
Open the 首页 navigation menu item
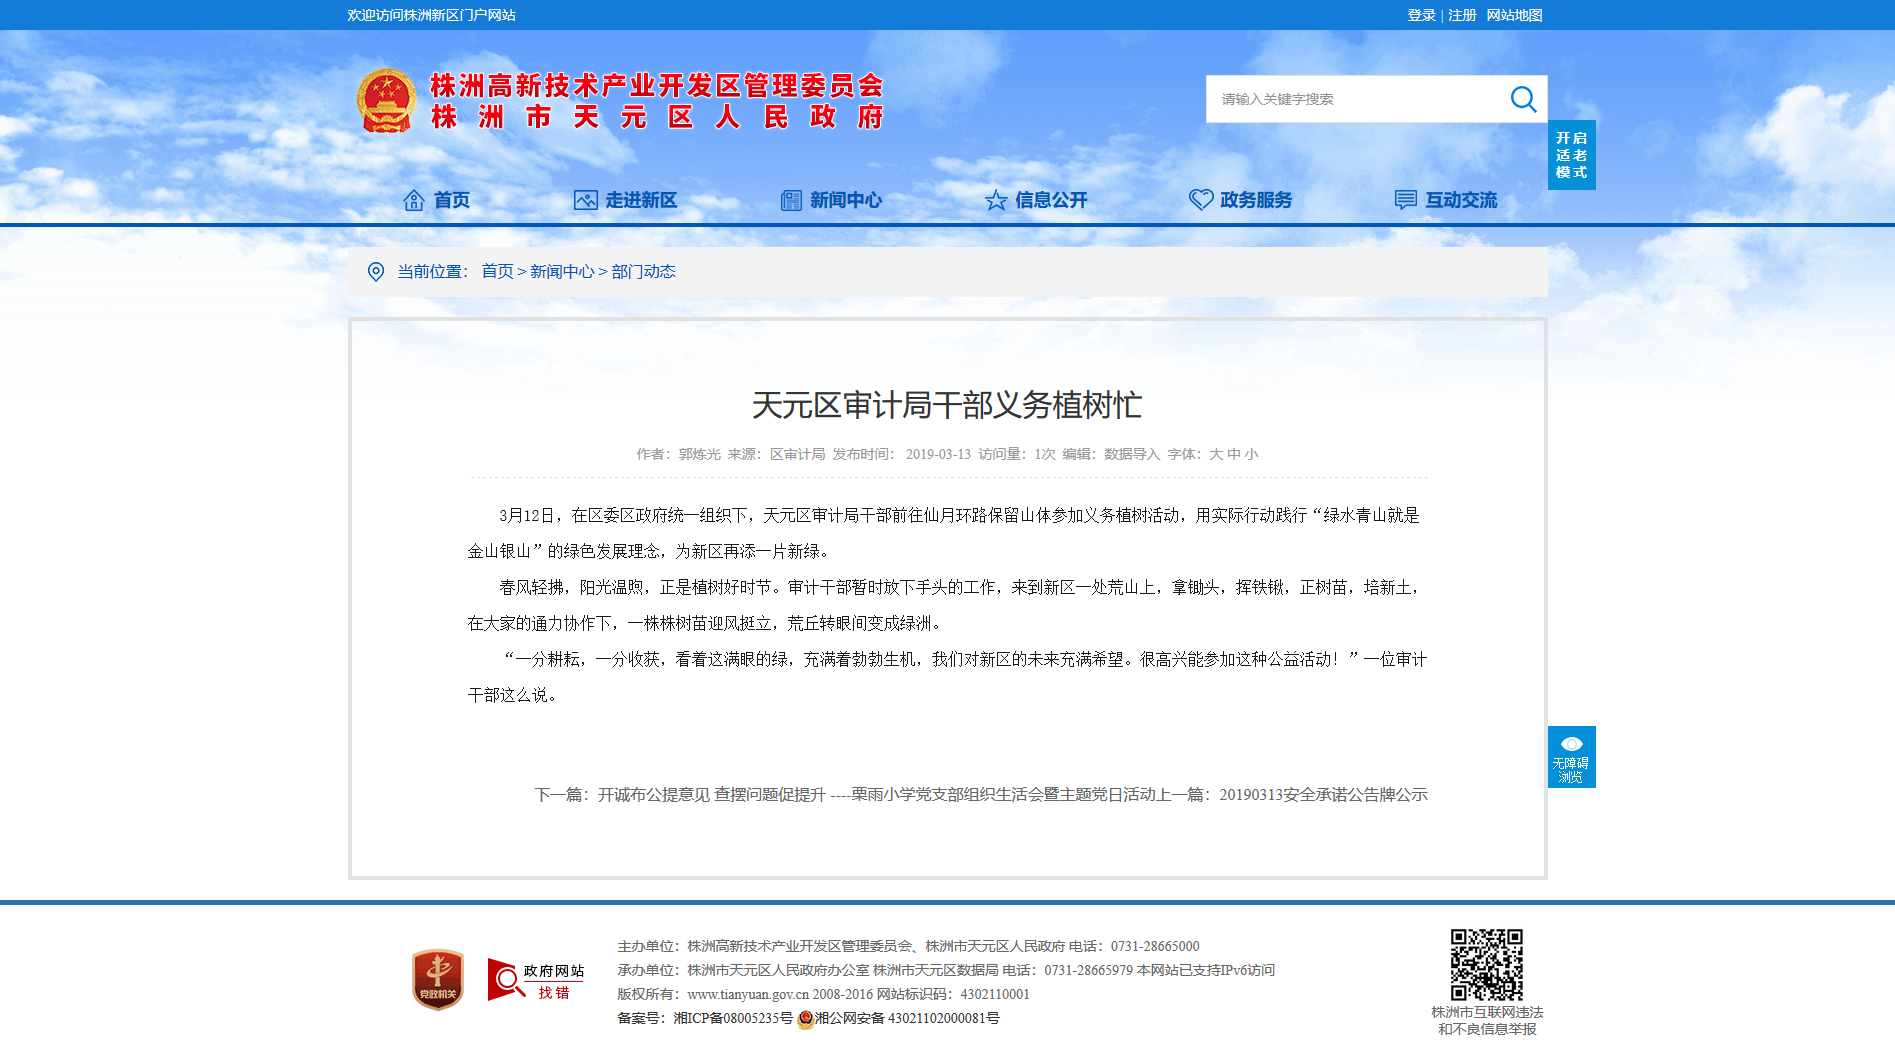pos(451,200)
